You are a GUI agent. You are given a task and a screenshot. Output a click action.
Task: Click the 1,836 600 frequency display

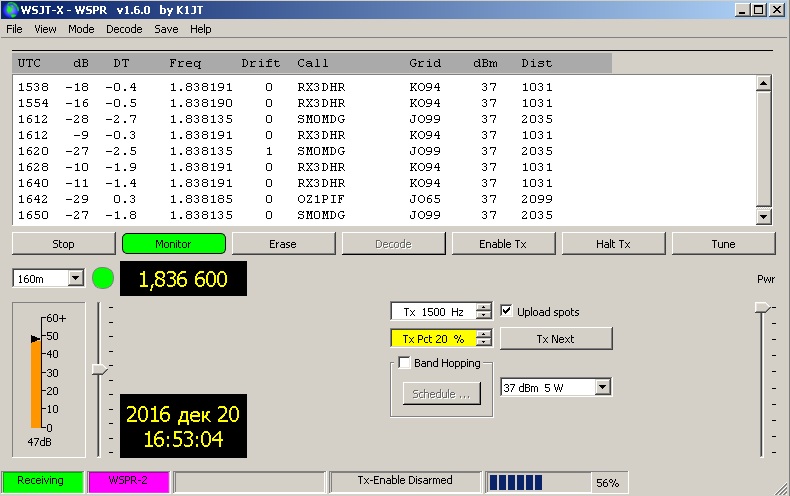pos(183,279)
